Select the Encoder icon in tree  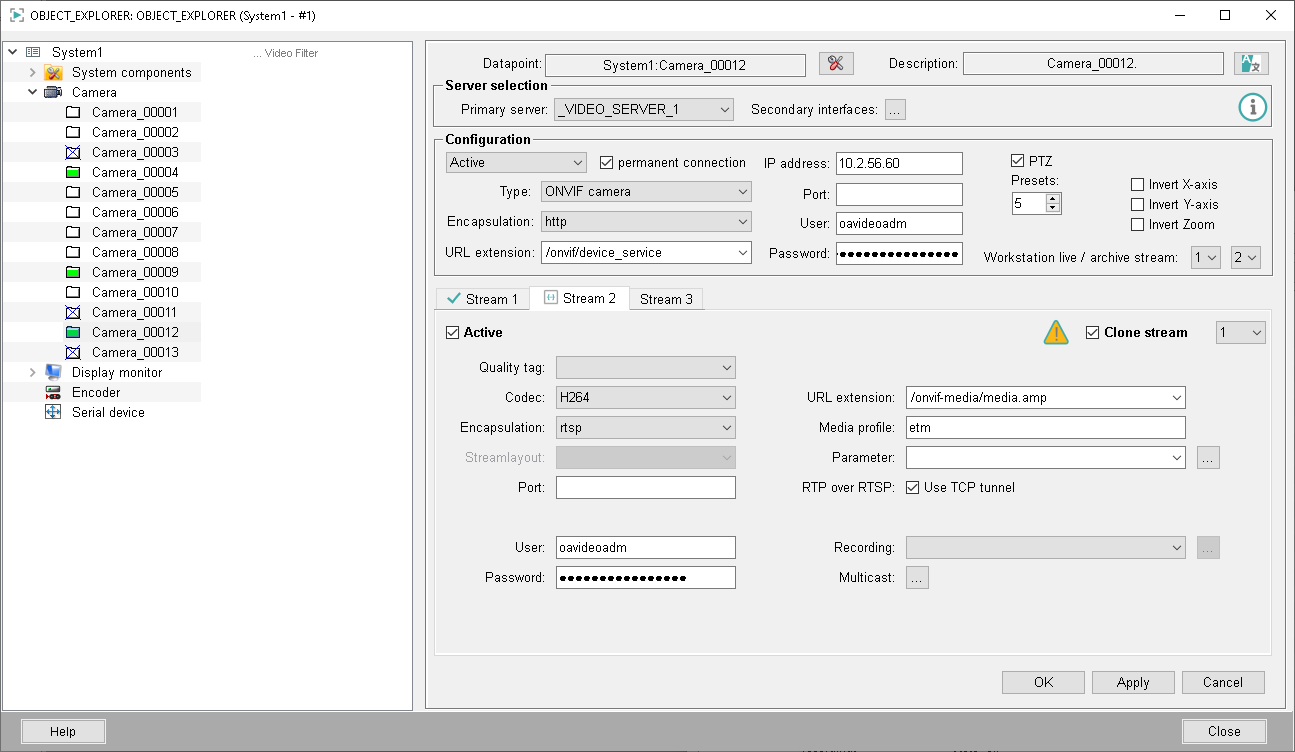(x=53, y=393)
